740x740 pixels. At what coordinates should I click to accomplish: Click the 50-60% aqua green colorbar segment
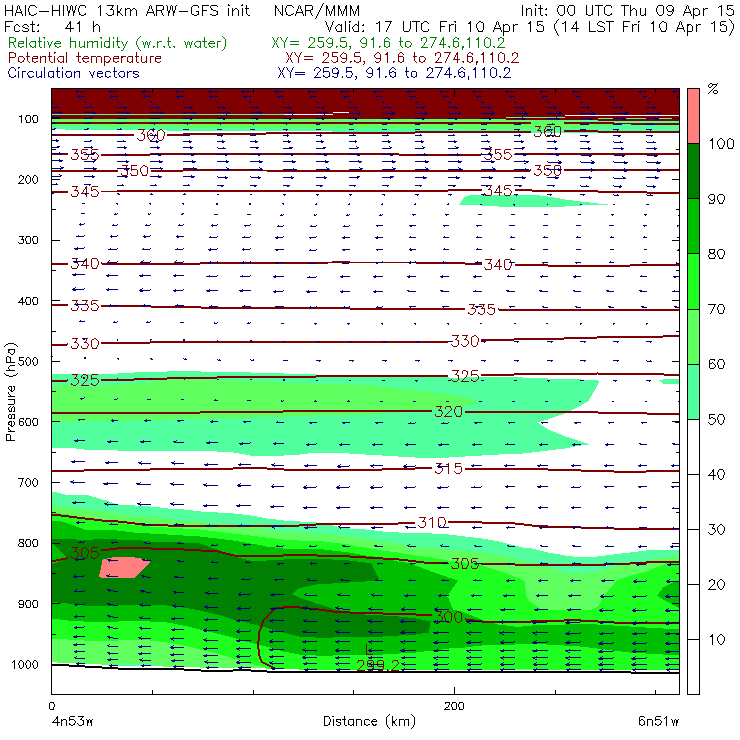tap(693, 392)
